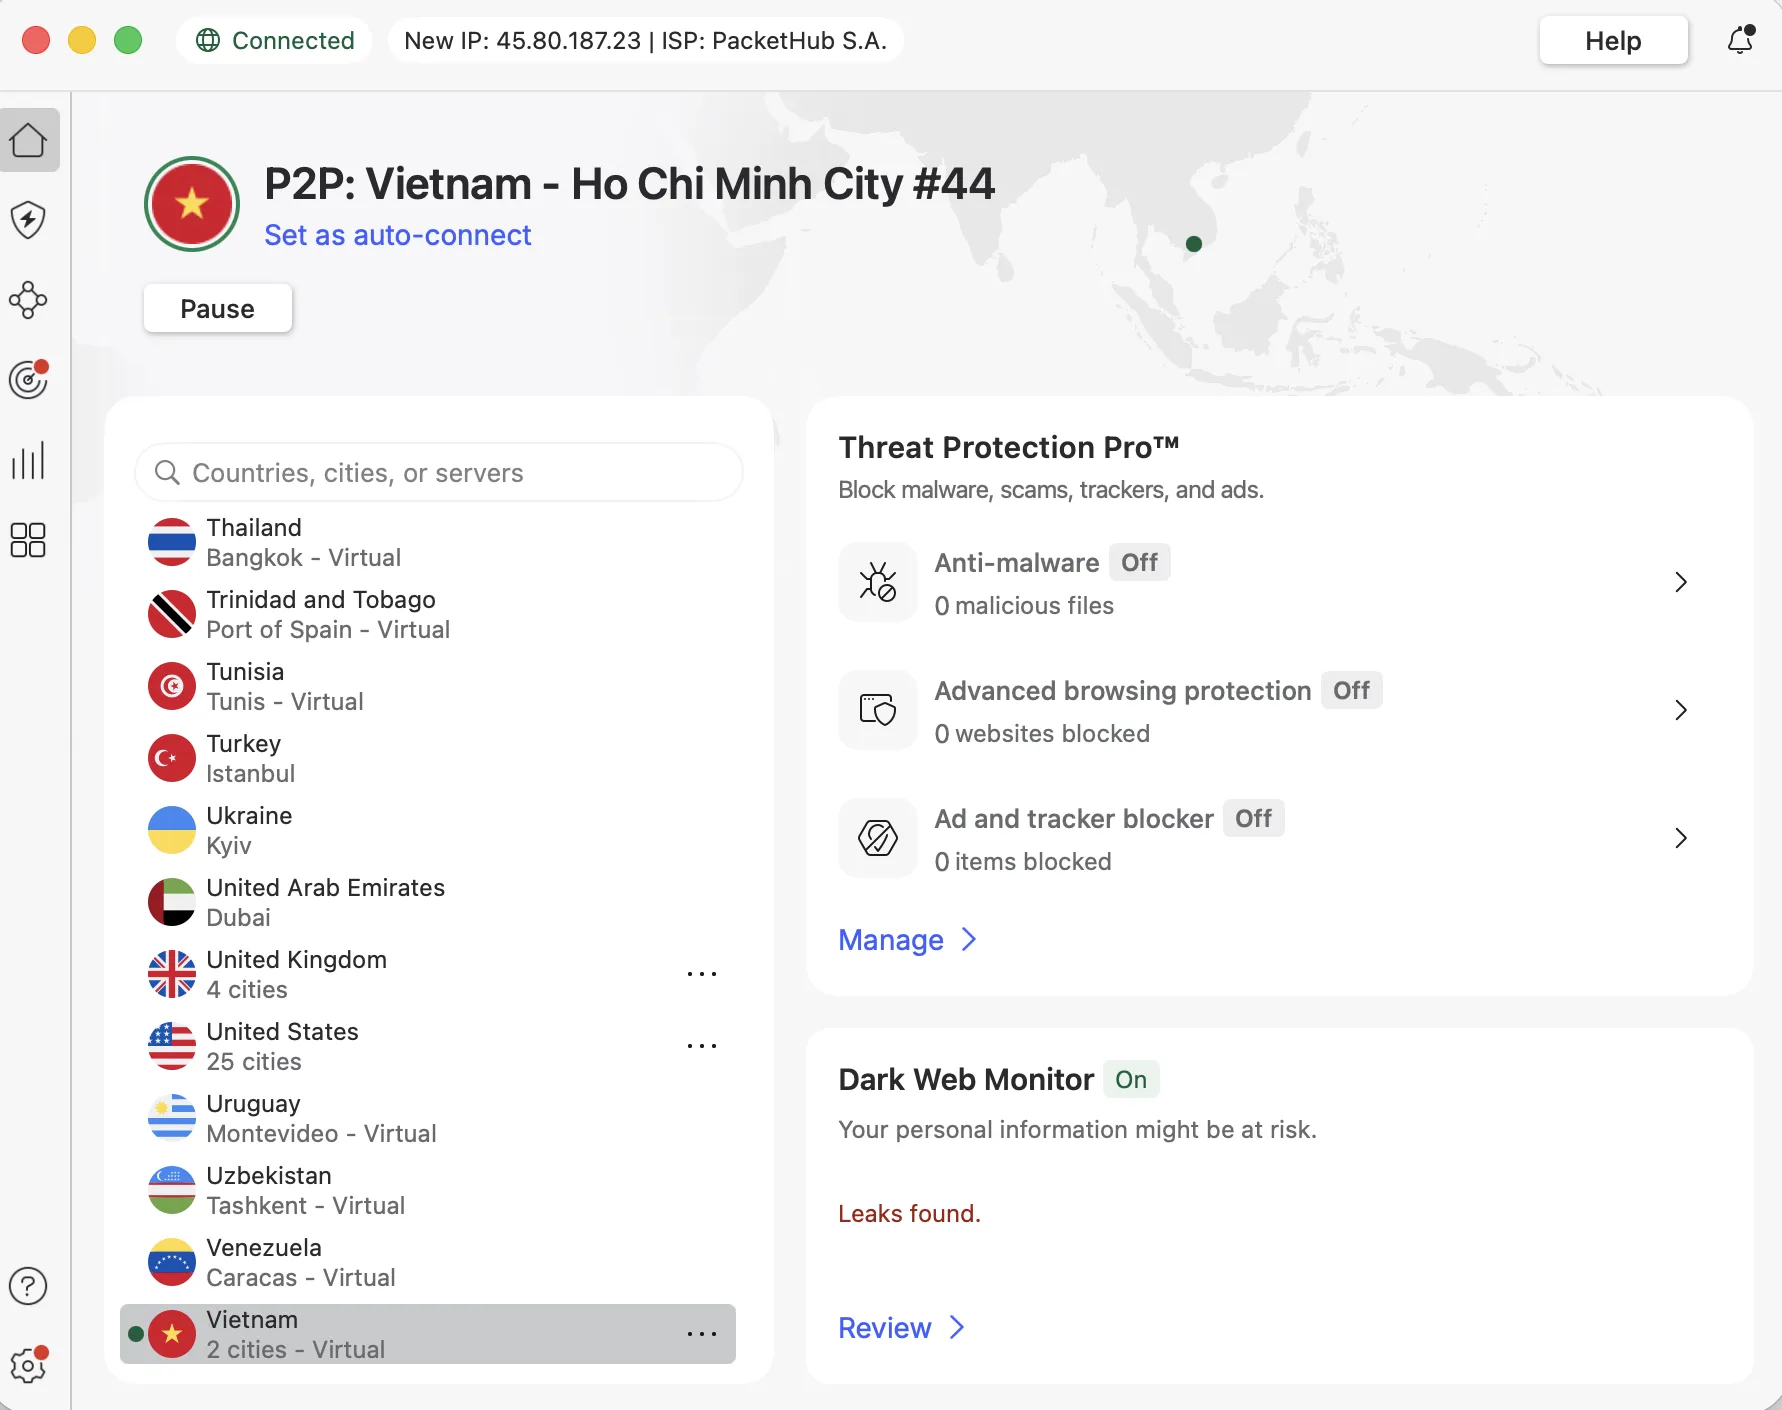Open the Help menu button
The width and height of the screenshot is (1782, 1410).
[x=1613, y=40]
